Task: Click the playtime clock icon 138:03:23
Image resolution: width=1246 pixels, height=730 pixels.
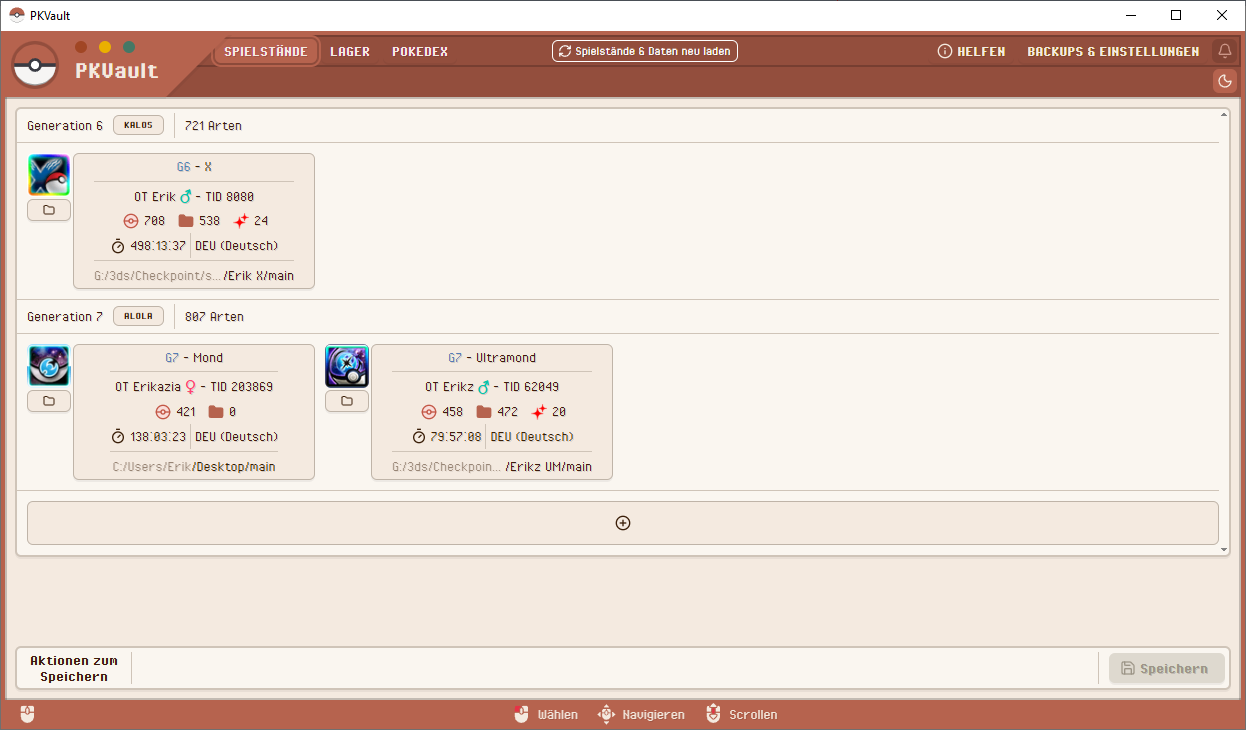Action: [x=118, y=437]
